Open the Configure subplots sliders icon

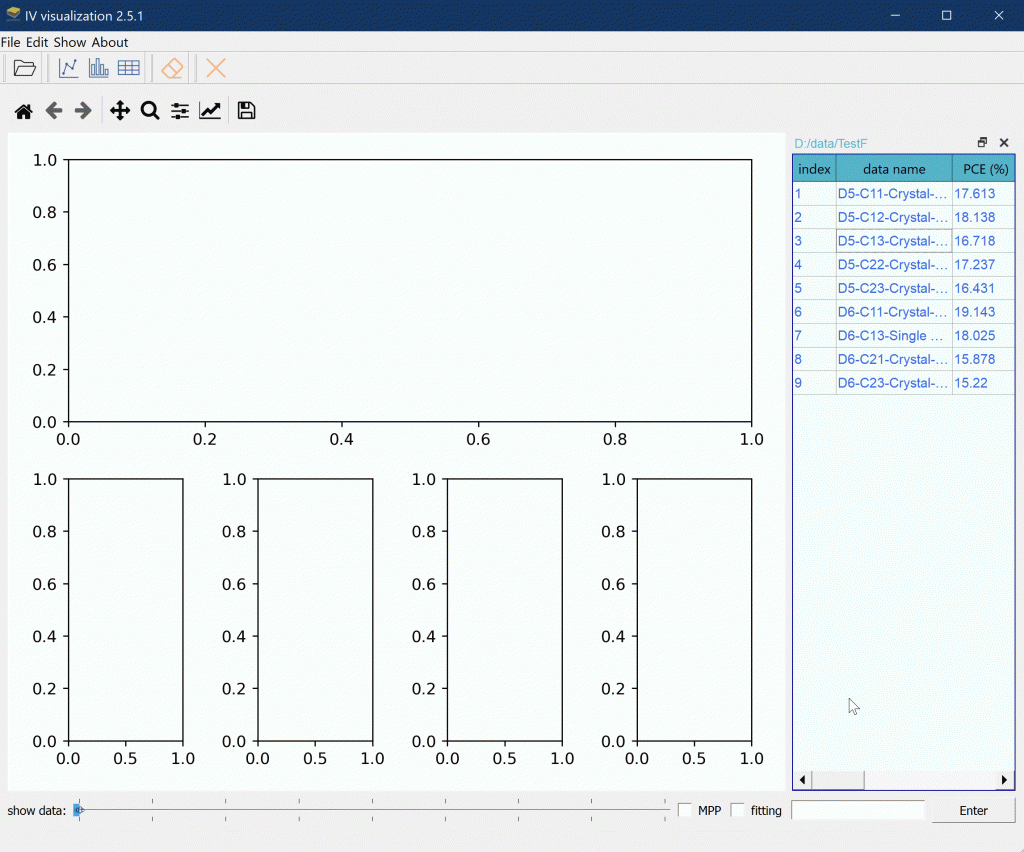pyautogui.click(x=180, y=111)
